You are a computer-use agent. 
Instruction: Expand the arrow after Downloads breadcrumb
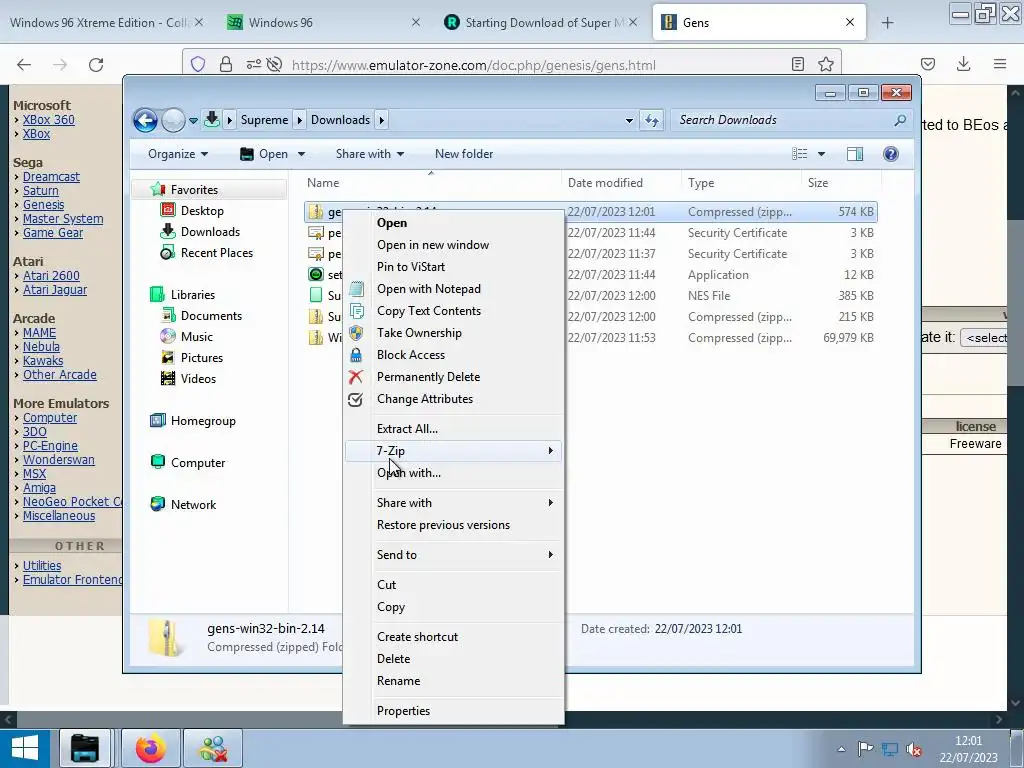(x=381, y=120)
